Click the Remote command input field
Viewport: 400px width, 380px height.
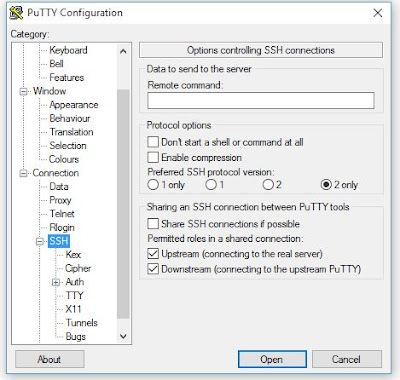pos(261,101)
